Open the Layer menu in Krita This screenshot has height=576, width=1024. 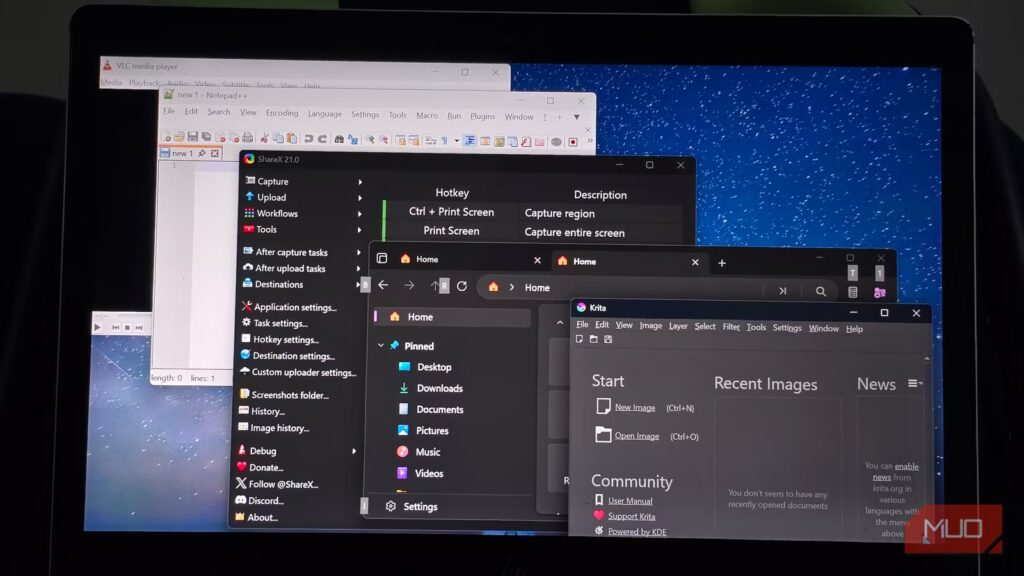click(678, 326)
